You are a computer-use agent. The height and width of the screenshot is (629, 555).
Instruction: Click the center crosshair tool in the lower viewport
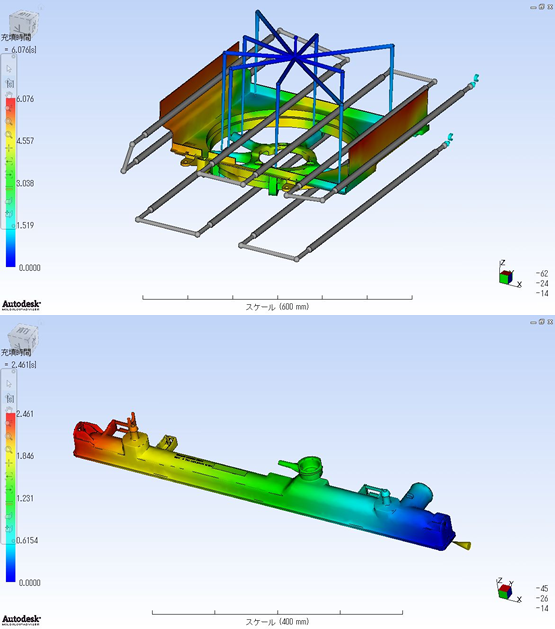pos(9,463)
